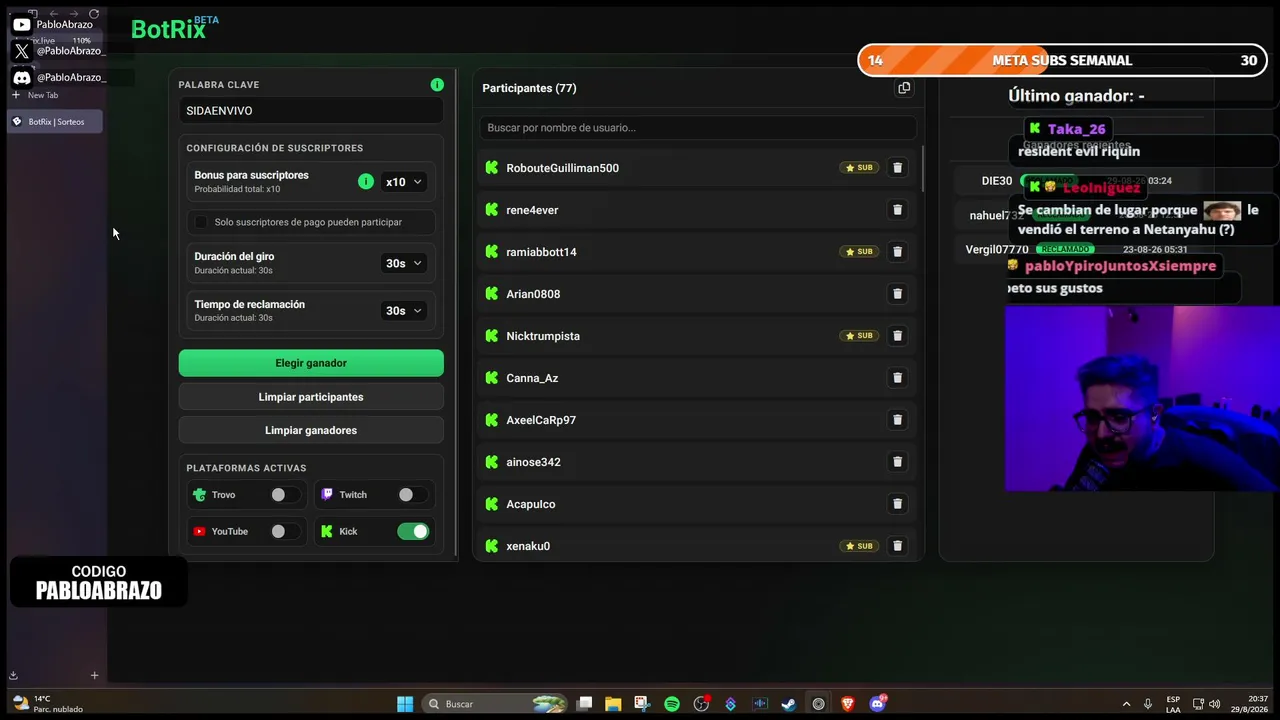
Task: Click Limpiar participantes
Action: pos(311,397)
